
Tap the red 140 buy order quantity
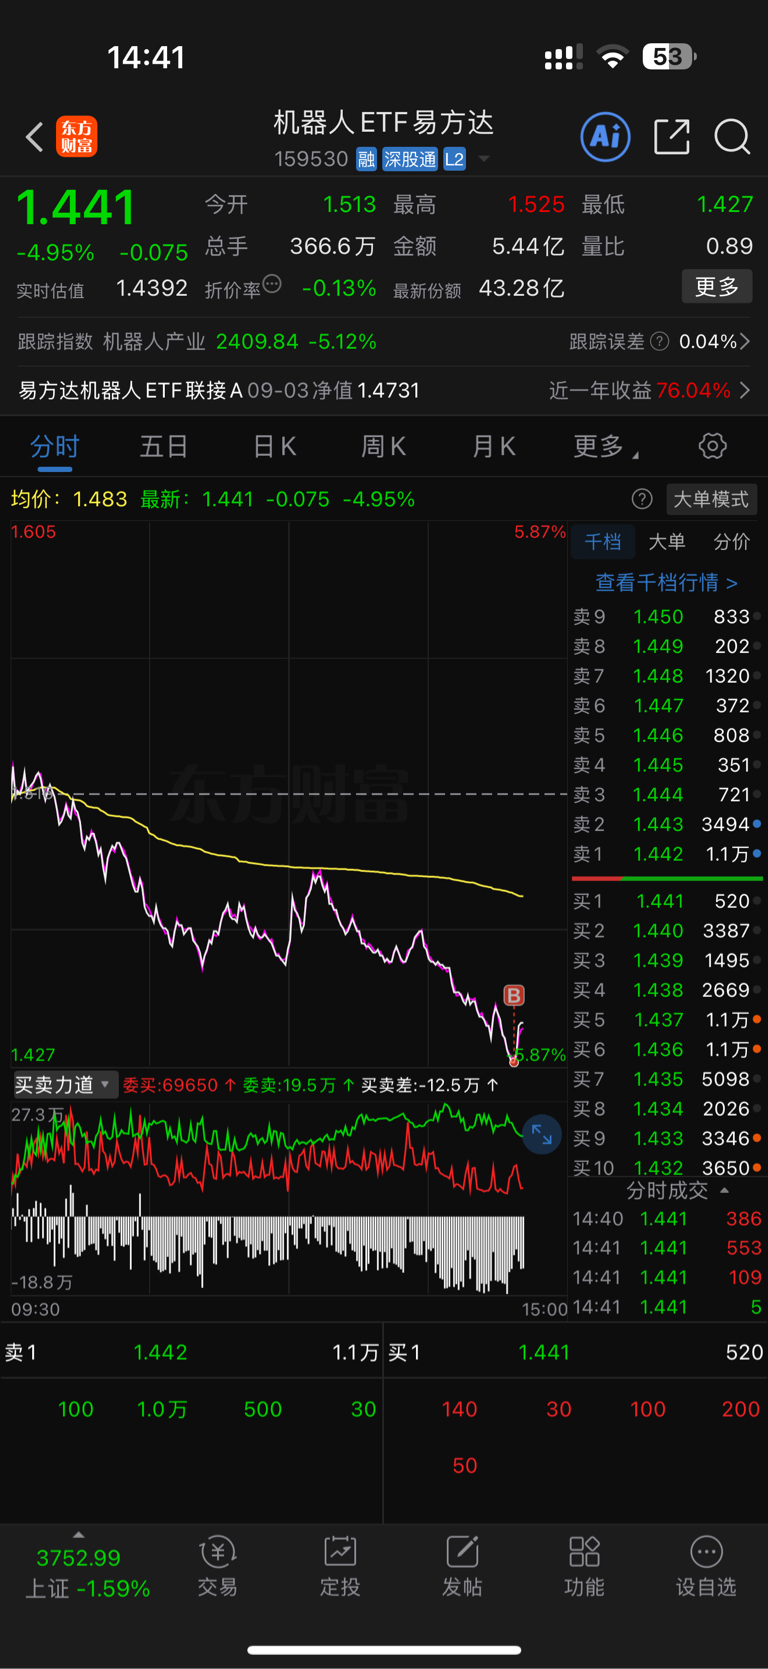point(459,1409)
